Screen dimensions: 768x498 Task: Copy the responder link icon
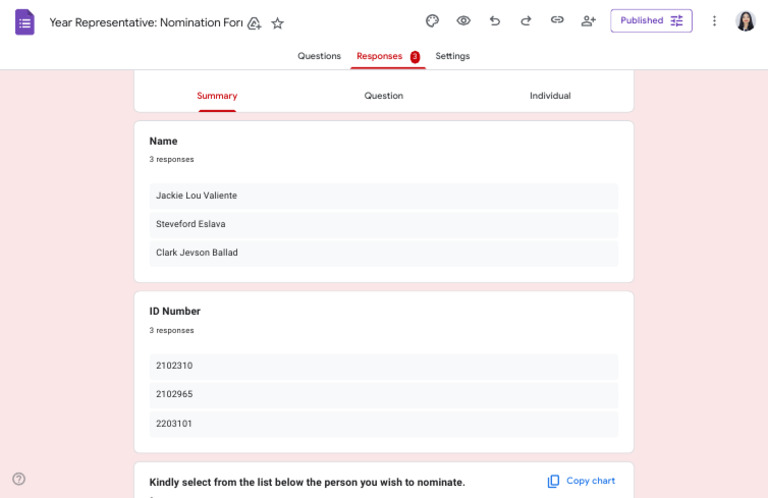pyautogui.click(x=557, y=20)
